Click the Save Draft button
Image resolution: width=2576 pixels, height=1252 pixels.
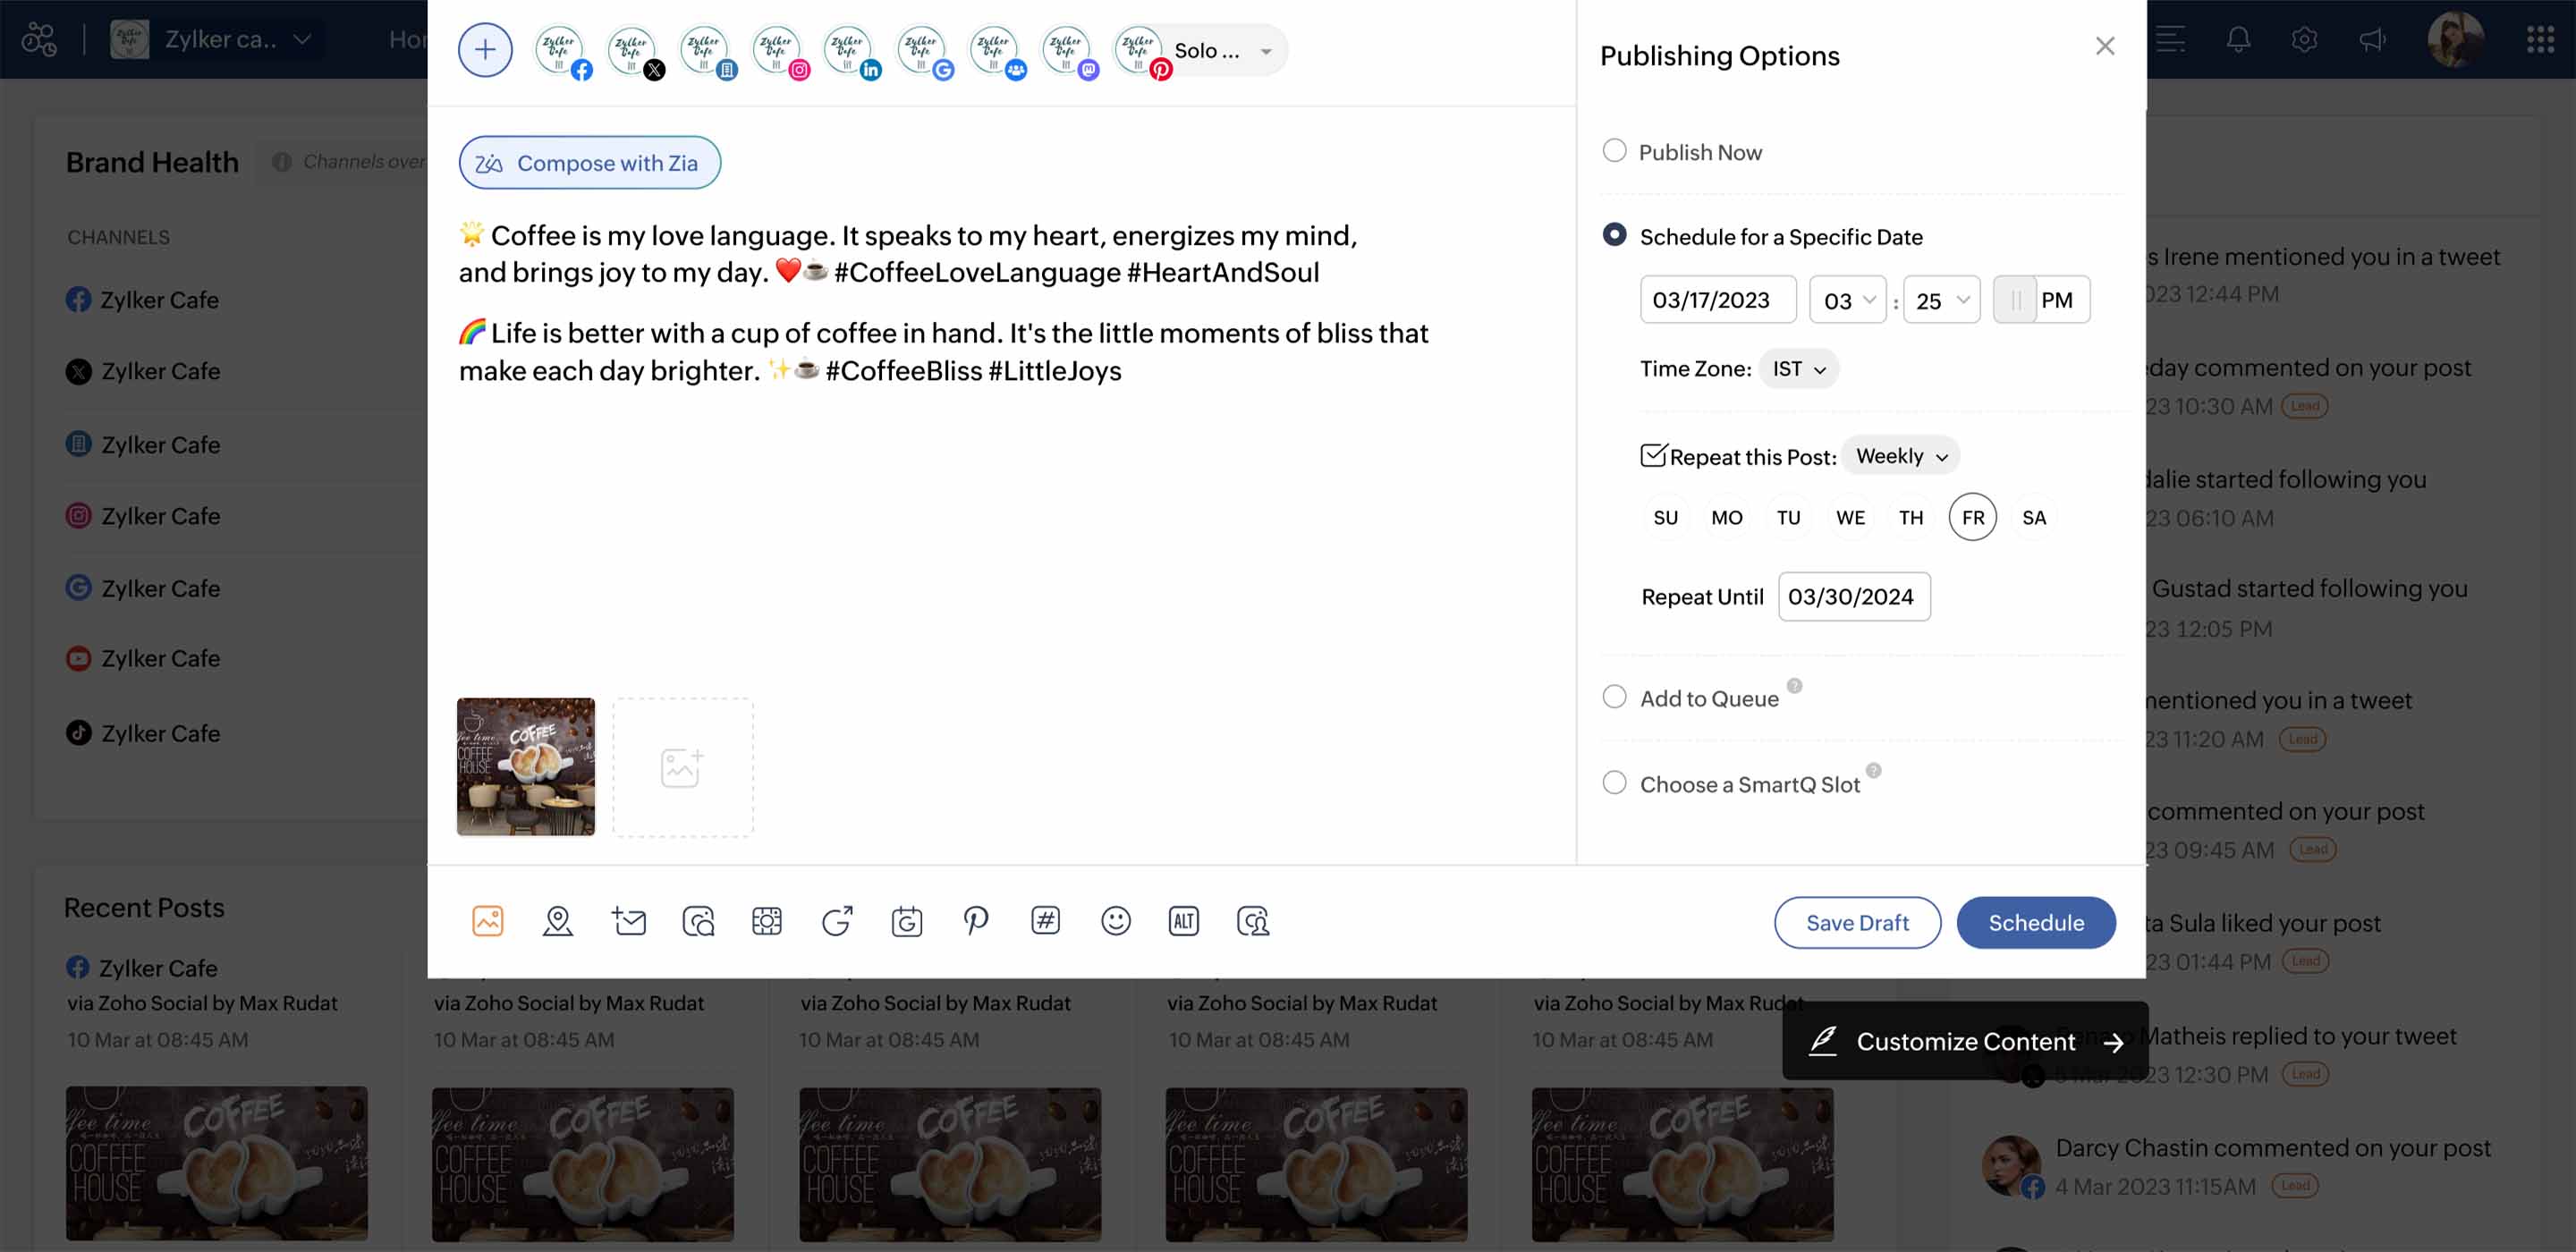(1857, 922)
